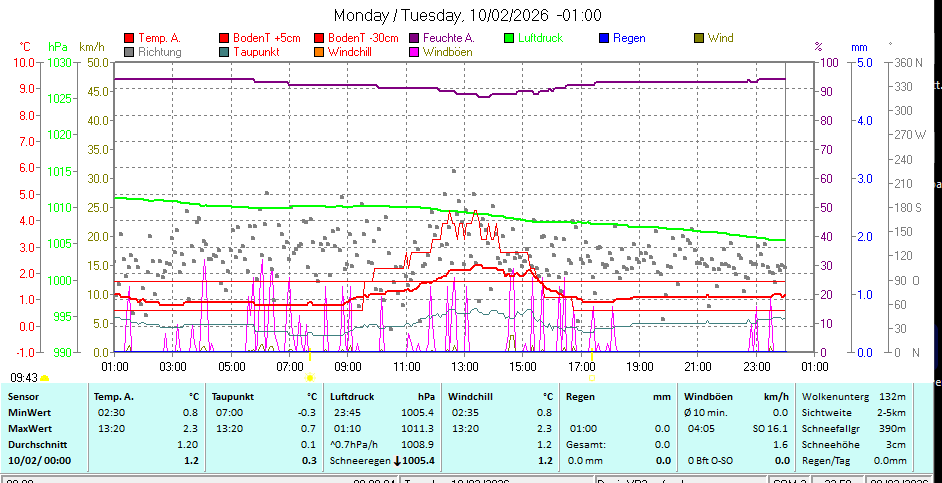Click the orange Windchill legend square

tap(319, 51)
